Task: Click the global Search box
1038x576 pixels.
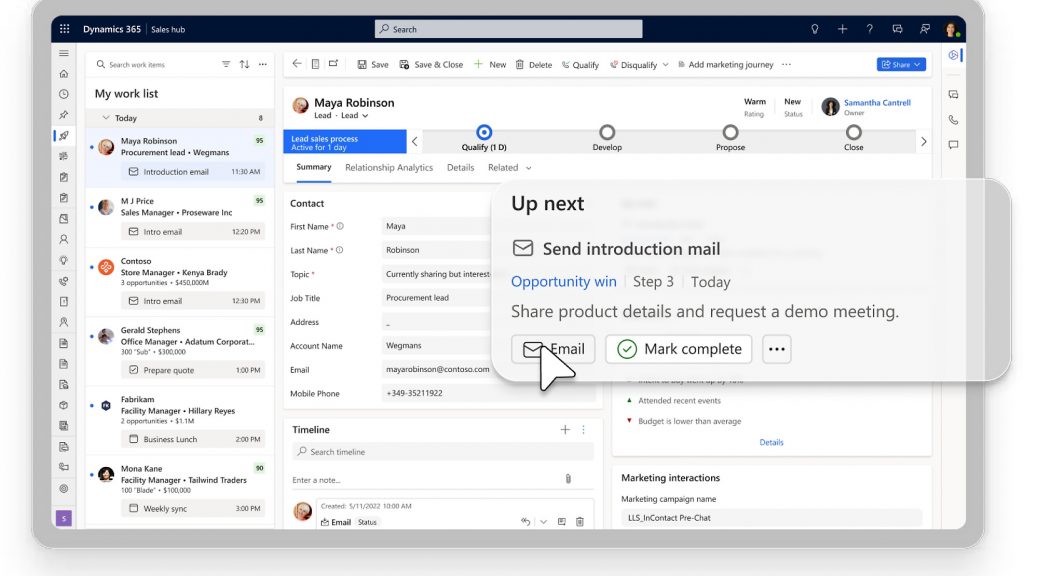Action: [508, 29]
